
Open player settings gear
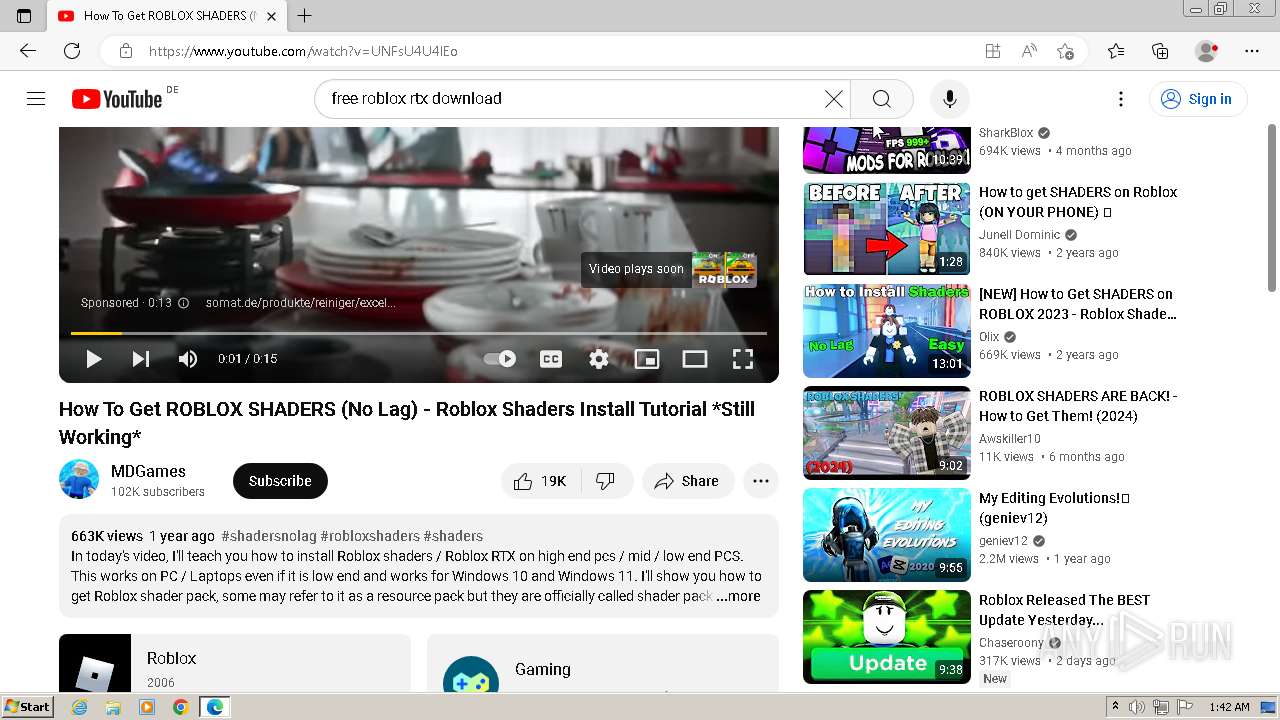tap(599, 359)
